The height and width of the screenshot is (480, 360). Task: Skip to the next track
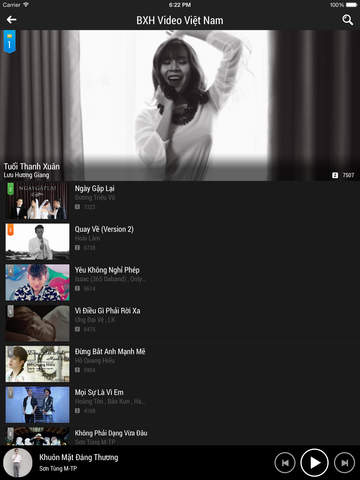click(x=344, y=463)
